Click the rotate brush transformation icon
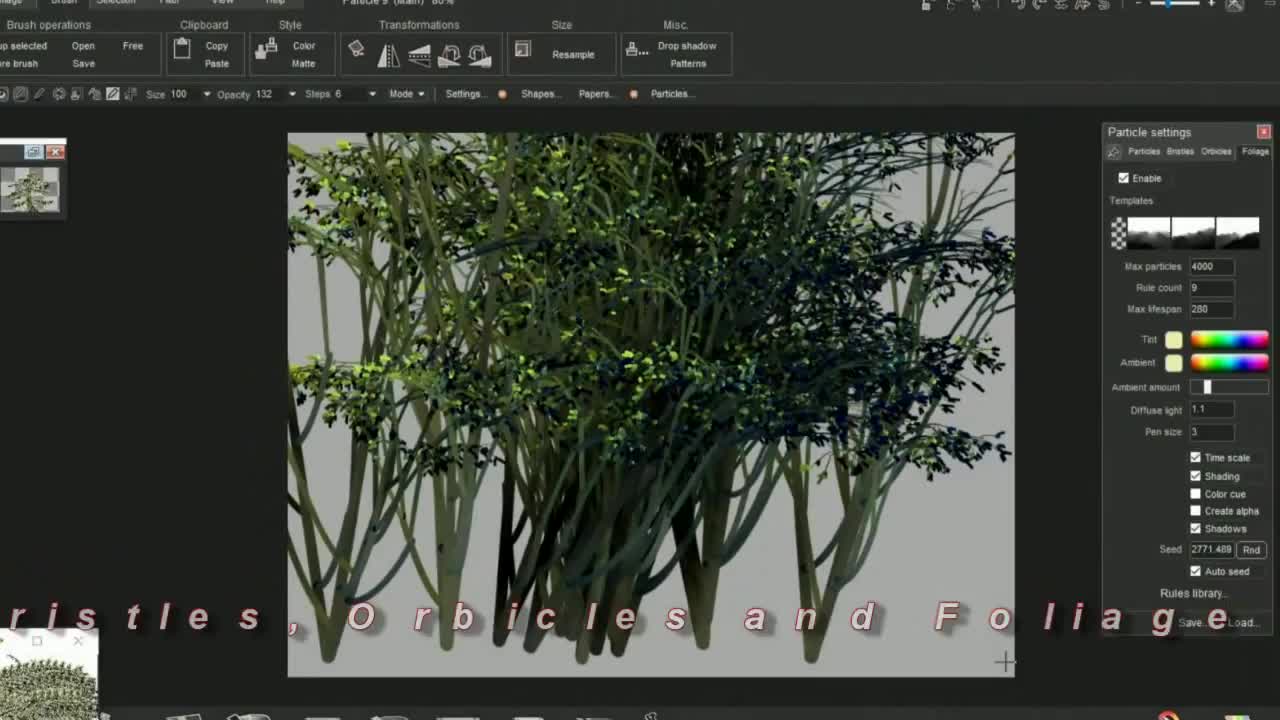 [x=449, y=55]
